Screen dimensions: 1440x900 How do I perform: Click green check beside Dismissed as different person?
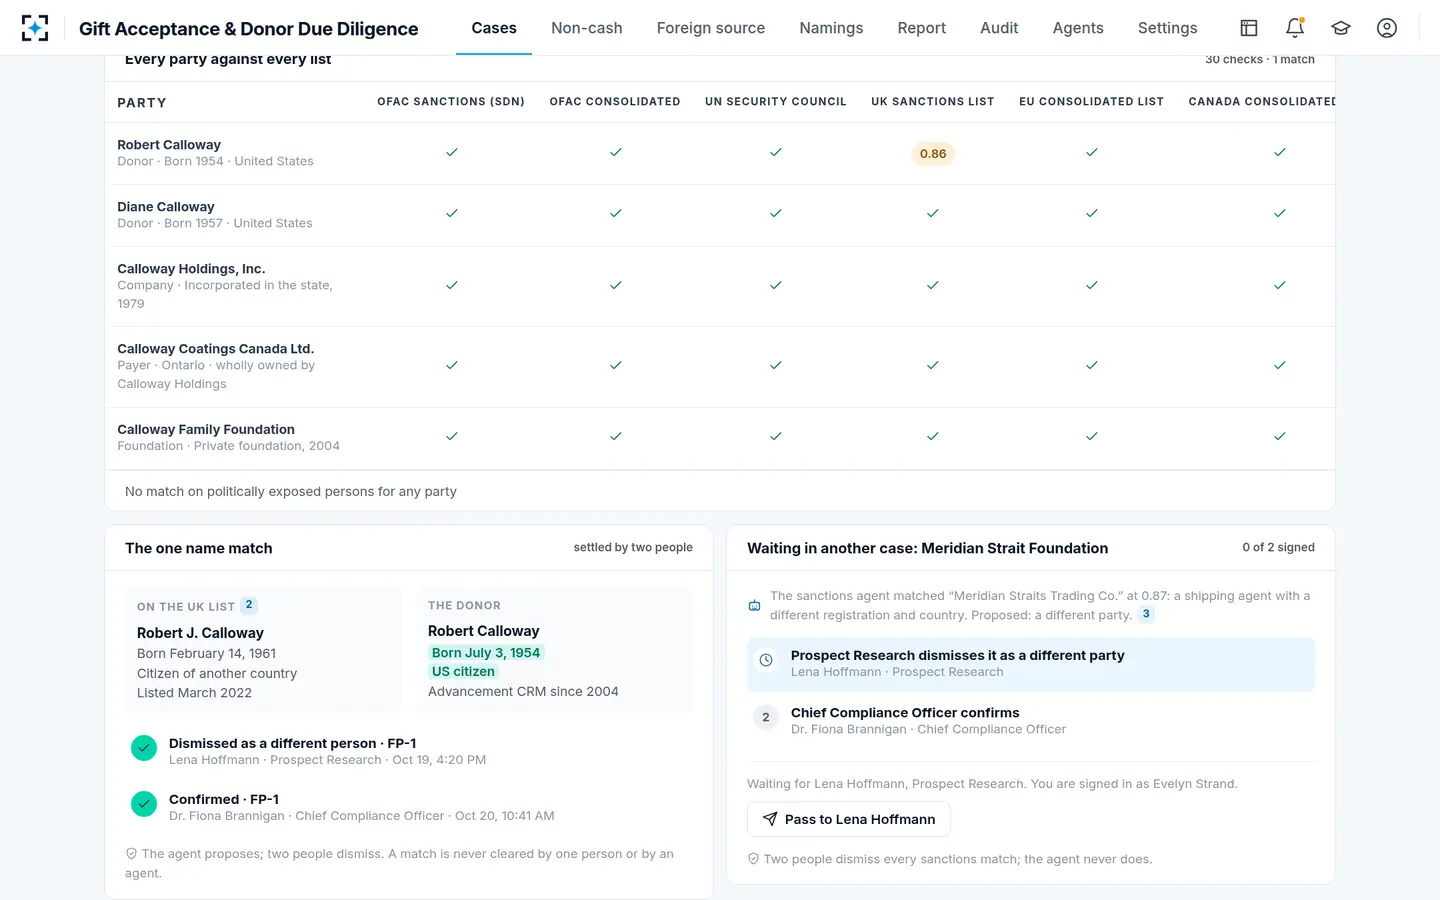[144, 748]
